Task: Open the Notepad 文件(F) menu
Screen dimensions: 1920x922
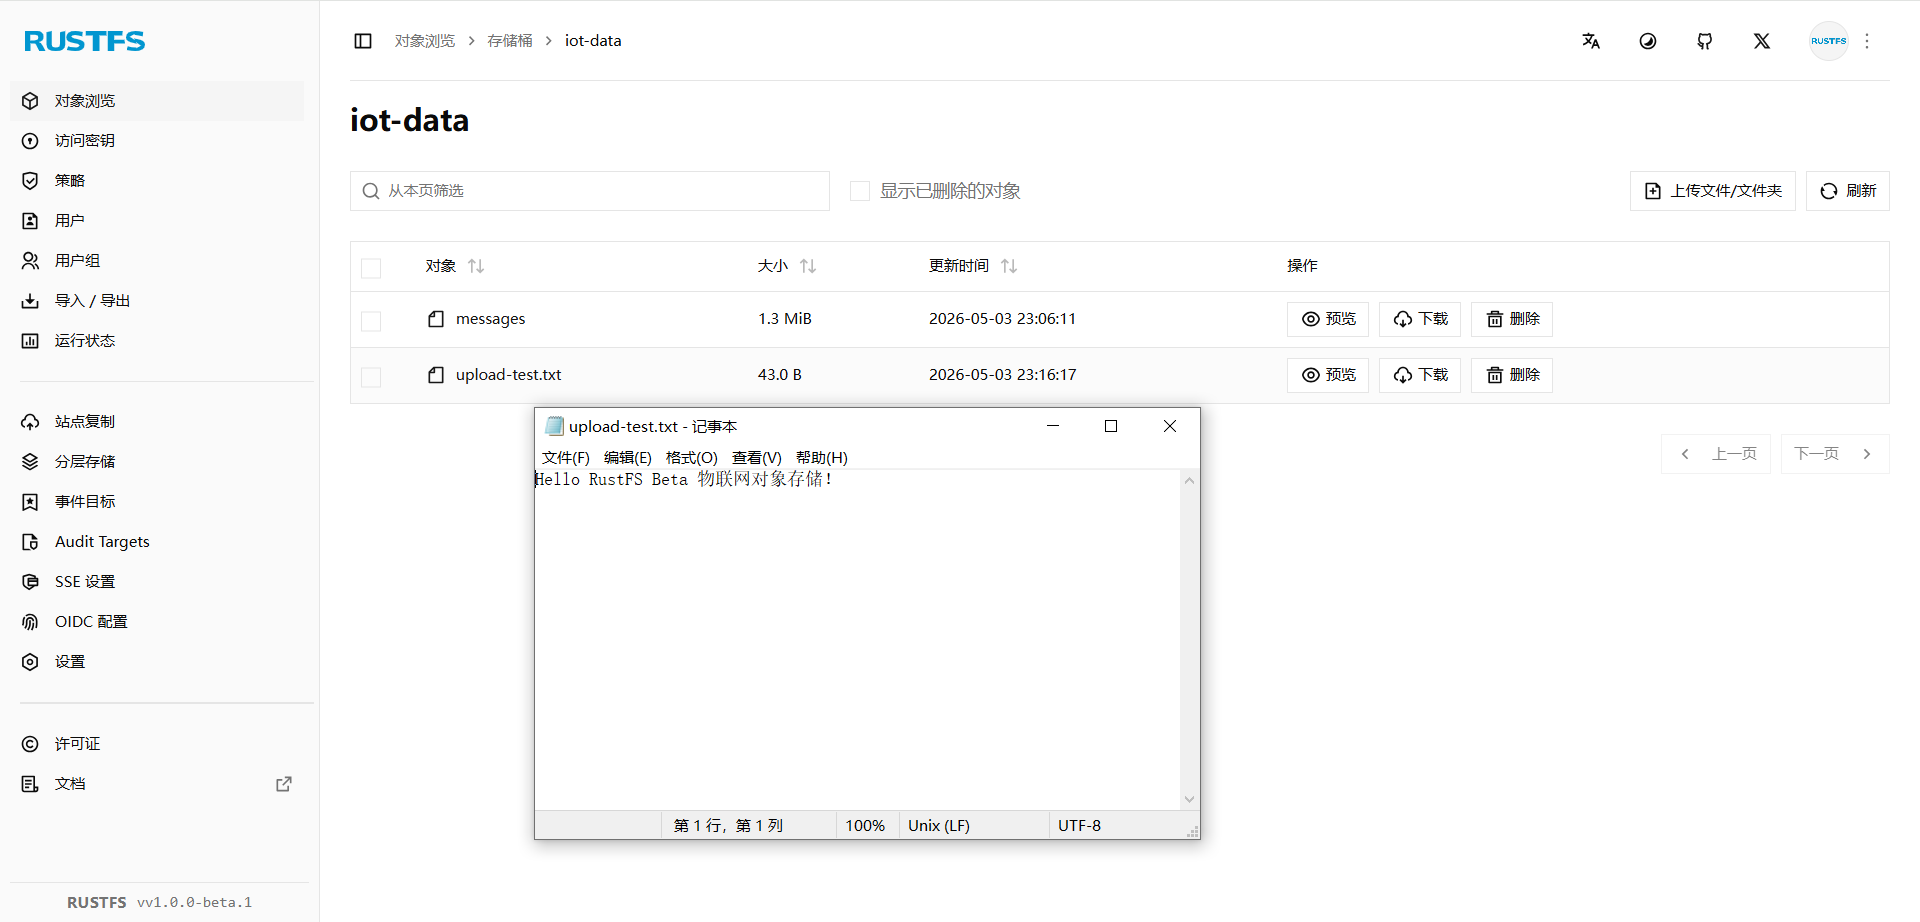Action: coord(566,457)
